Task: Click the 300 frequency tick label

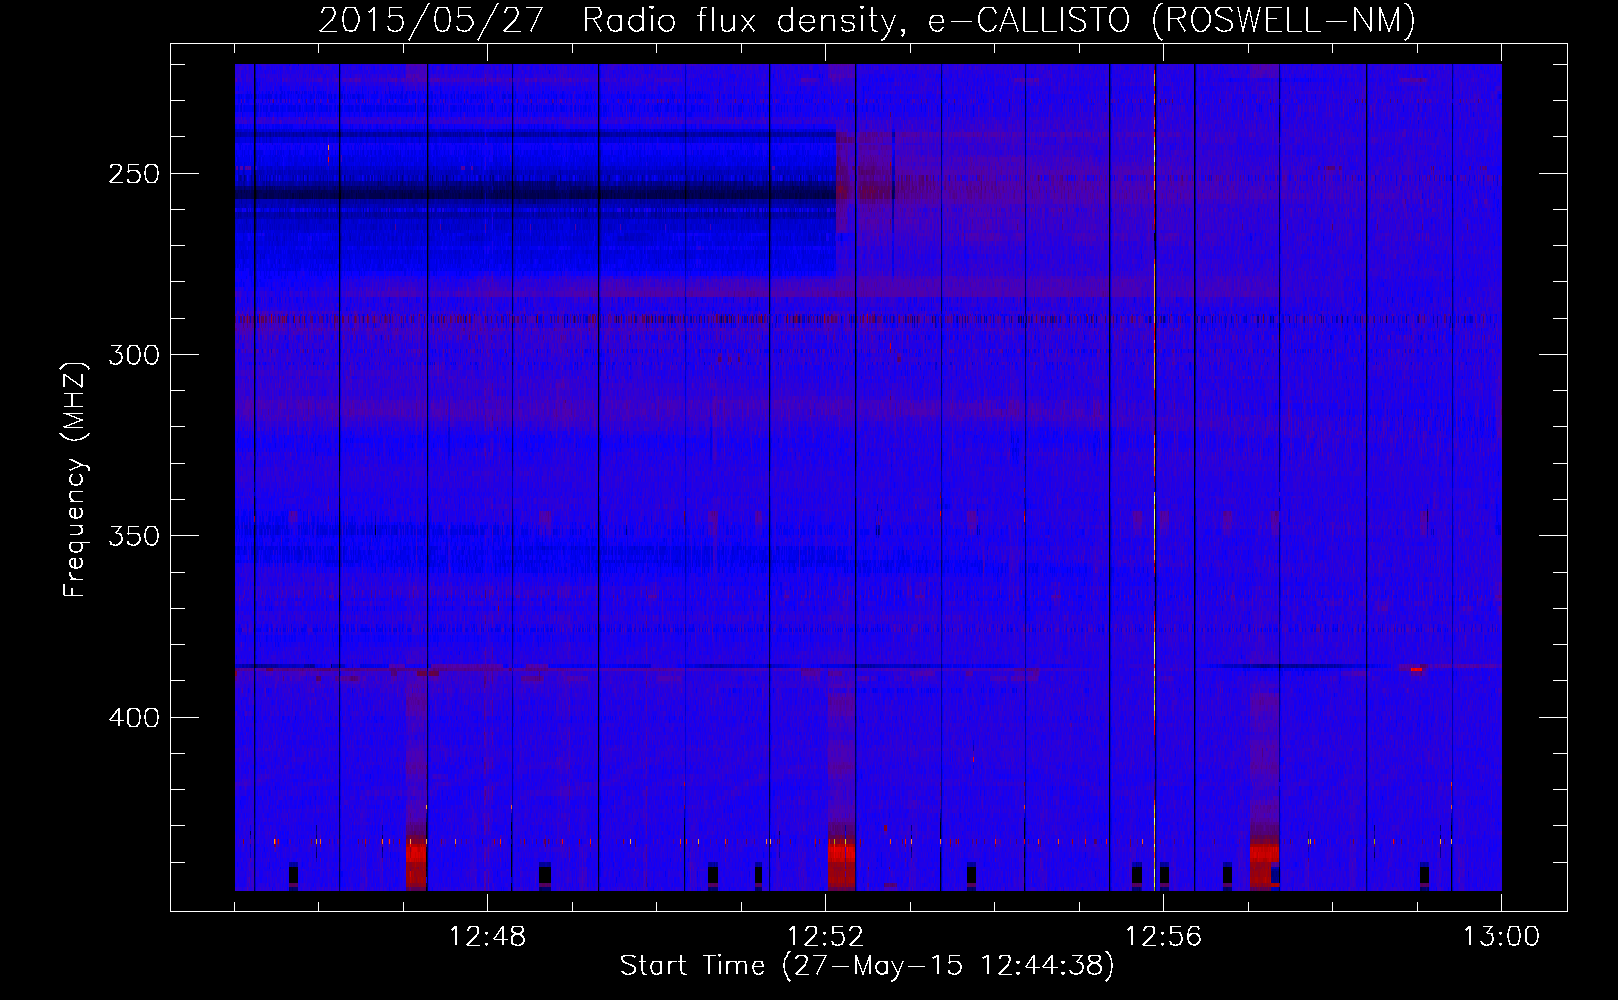Action: tap(135, 355)
